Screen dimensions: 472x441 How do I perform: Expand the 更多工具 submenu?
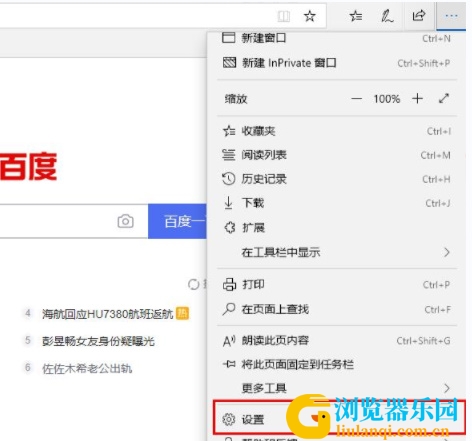[337, 388]
